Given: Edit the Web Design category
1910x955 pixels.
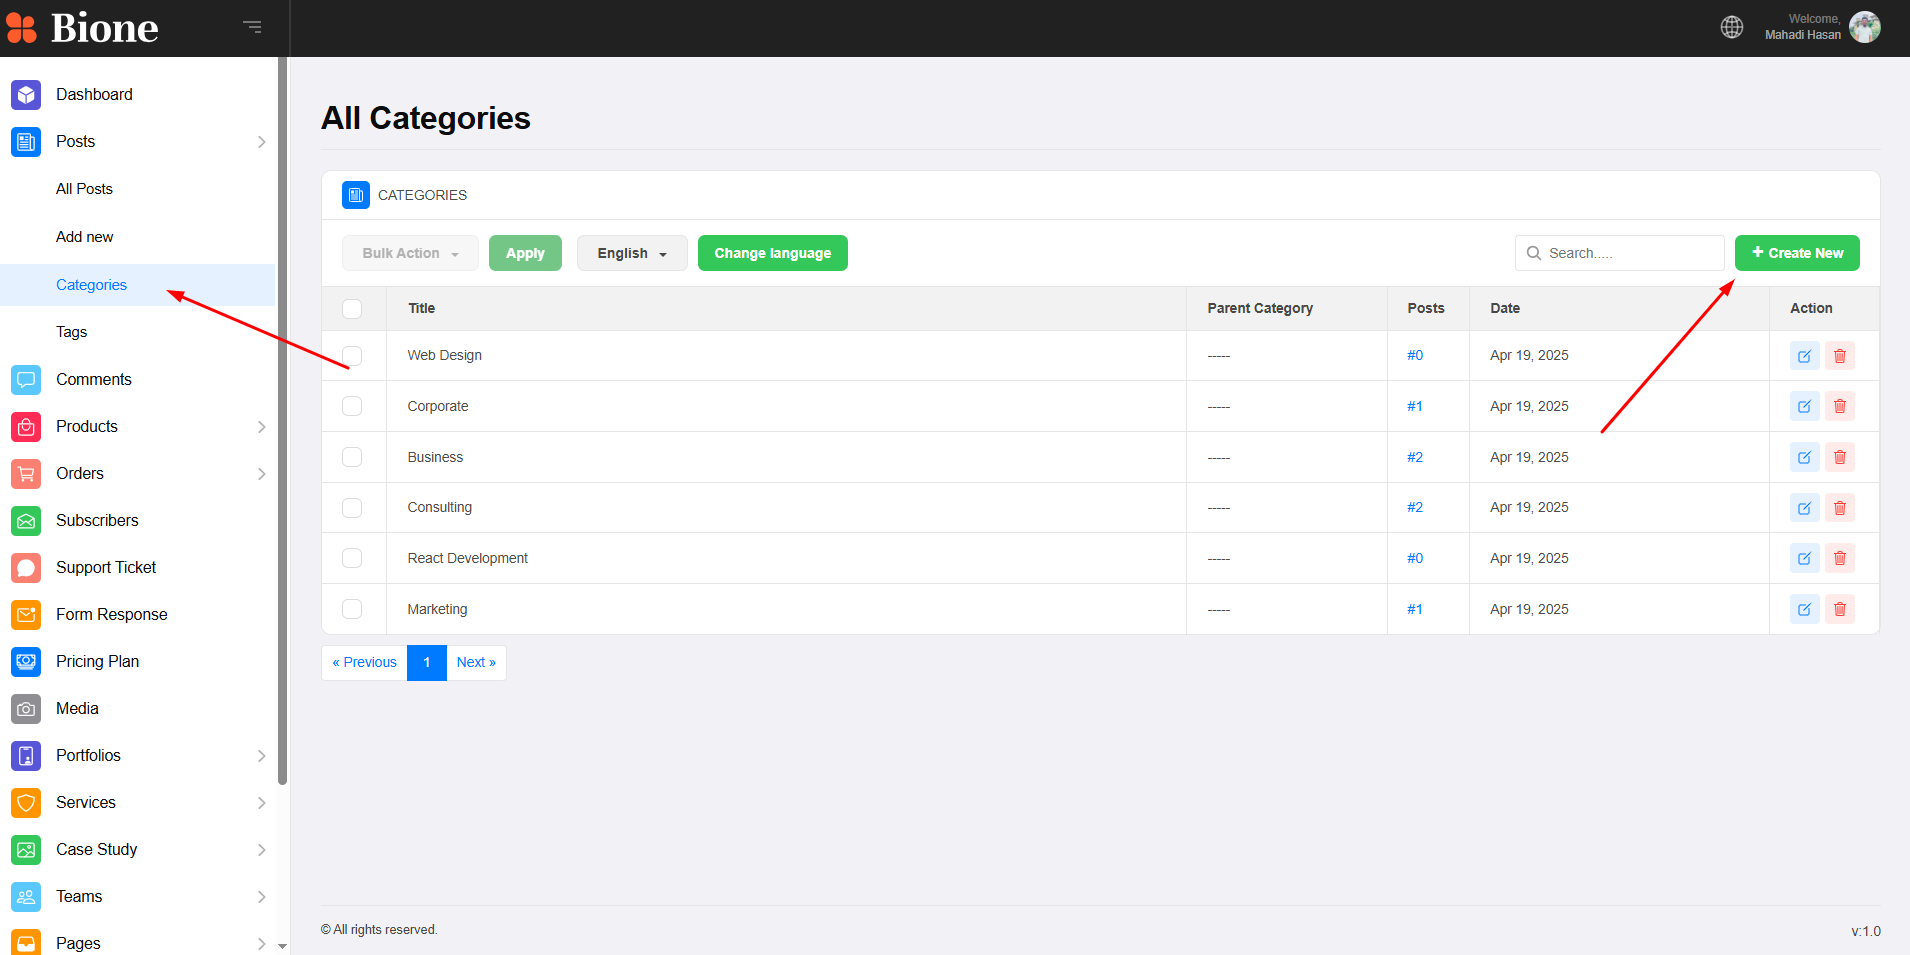Looking at the screenshot, I should coord(1804,356).
